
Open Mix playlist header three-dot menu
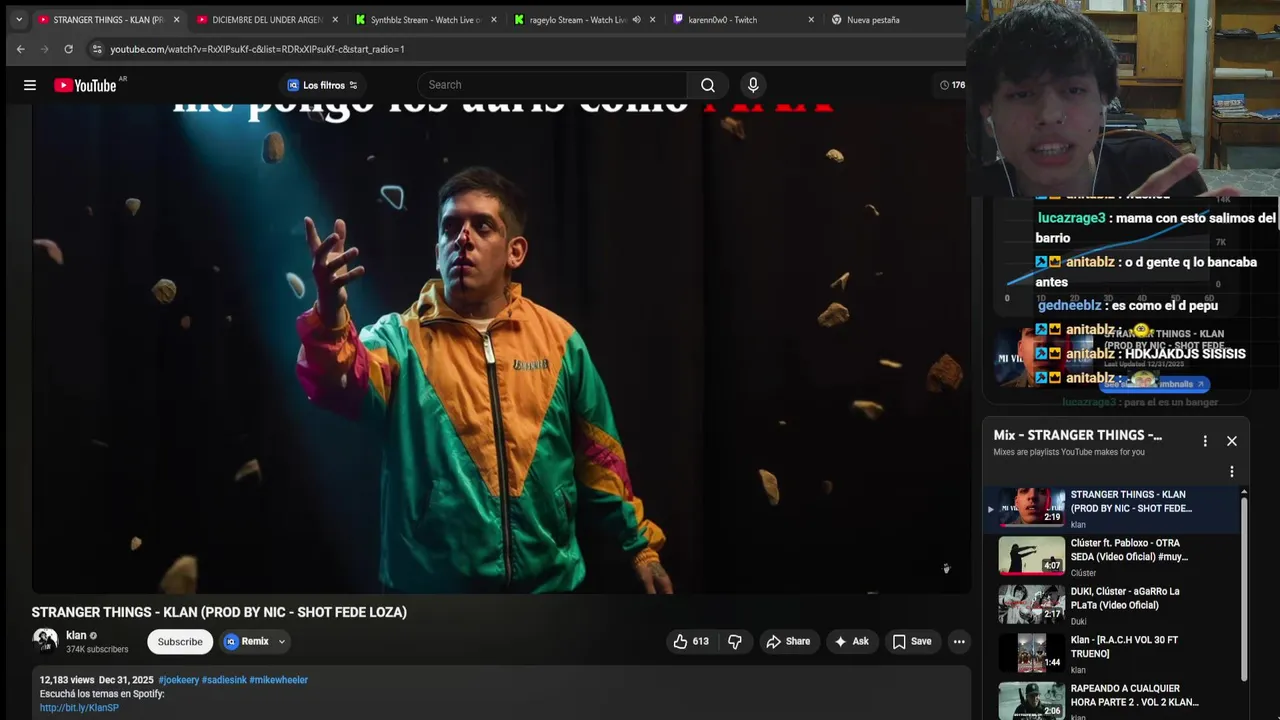coord(1205,441)
